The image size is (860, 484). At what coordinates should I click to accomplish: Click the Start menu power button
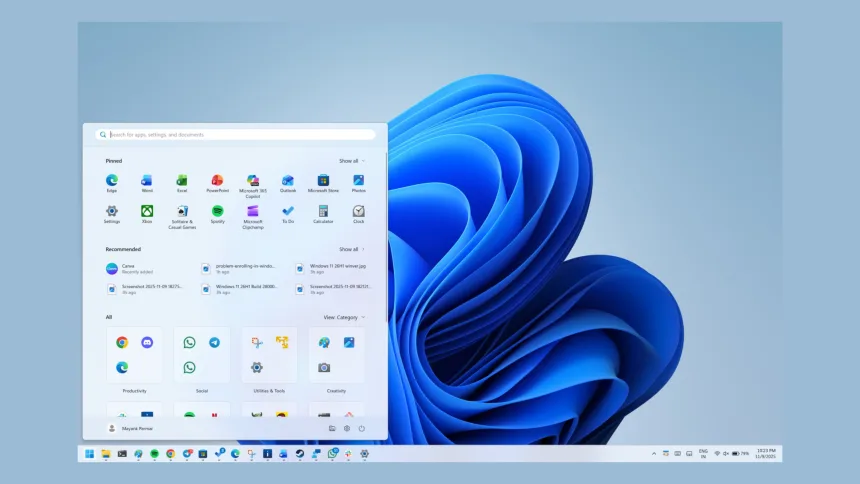click(361, 429)
